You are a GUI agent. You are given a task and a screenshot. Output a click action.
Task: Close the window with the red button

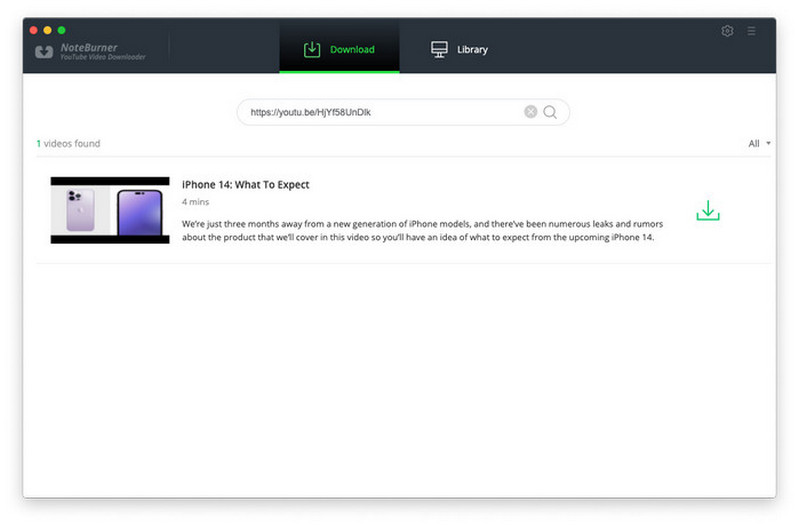(x=34, y=30)
